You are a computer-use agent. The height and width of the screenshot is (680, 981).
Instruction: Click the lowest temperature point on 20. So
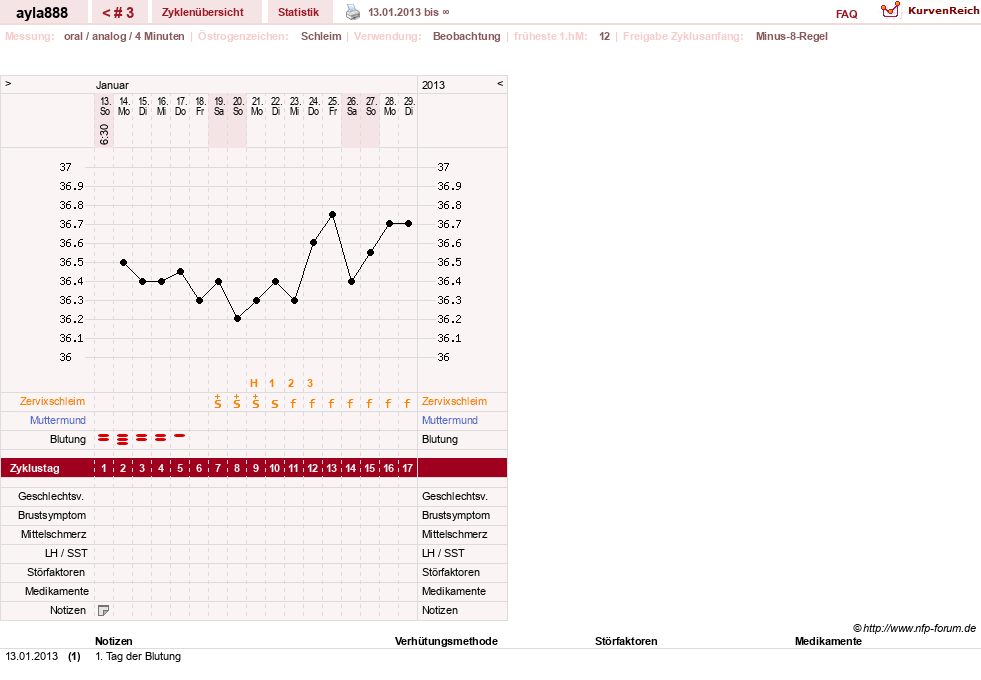(237, 318)
